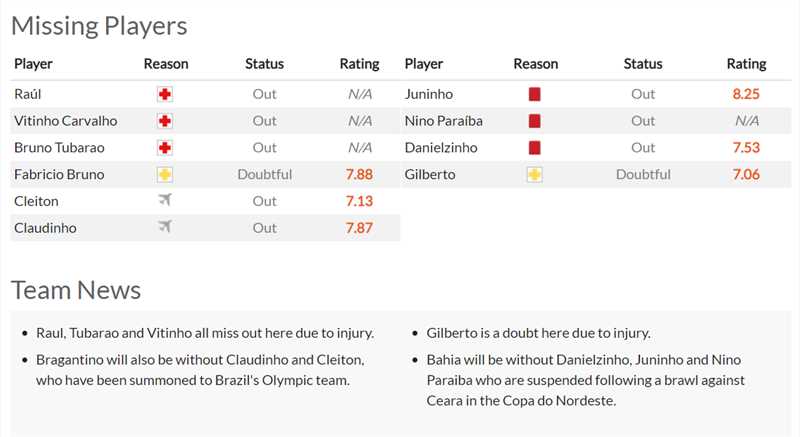The height and width of the screenshot is (437, 800).
Task: Click Claudinho's airplane icon
Action: coord(165,228)
